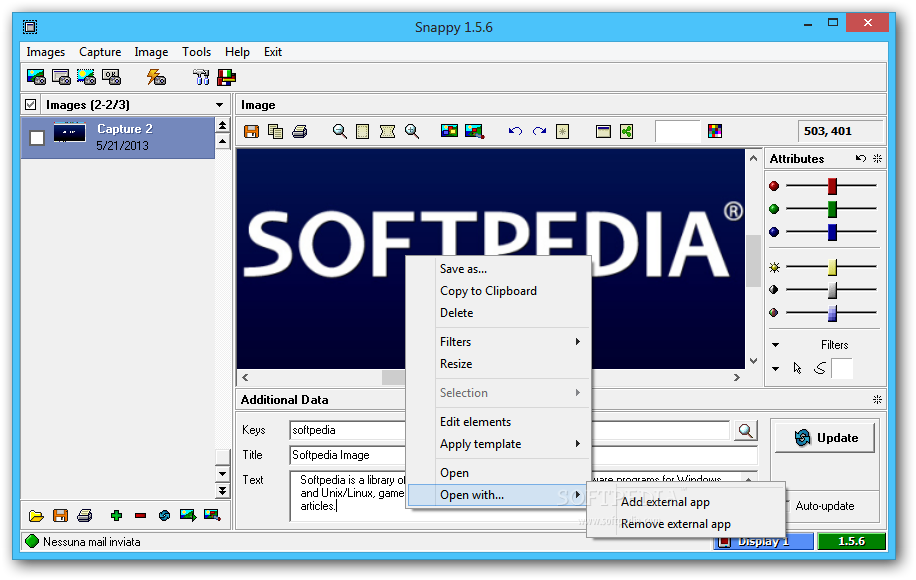Open the color palette grid swatch
This screenshot has height=580, width=916.
coord(715,131)
